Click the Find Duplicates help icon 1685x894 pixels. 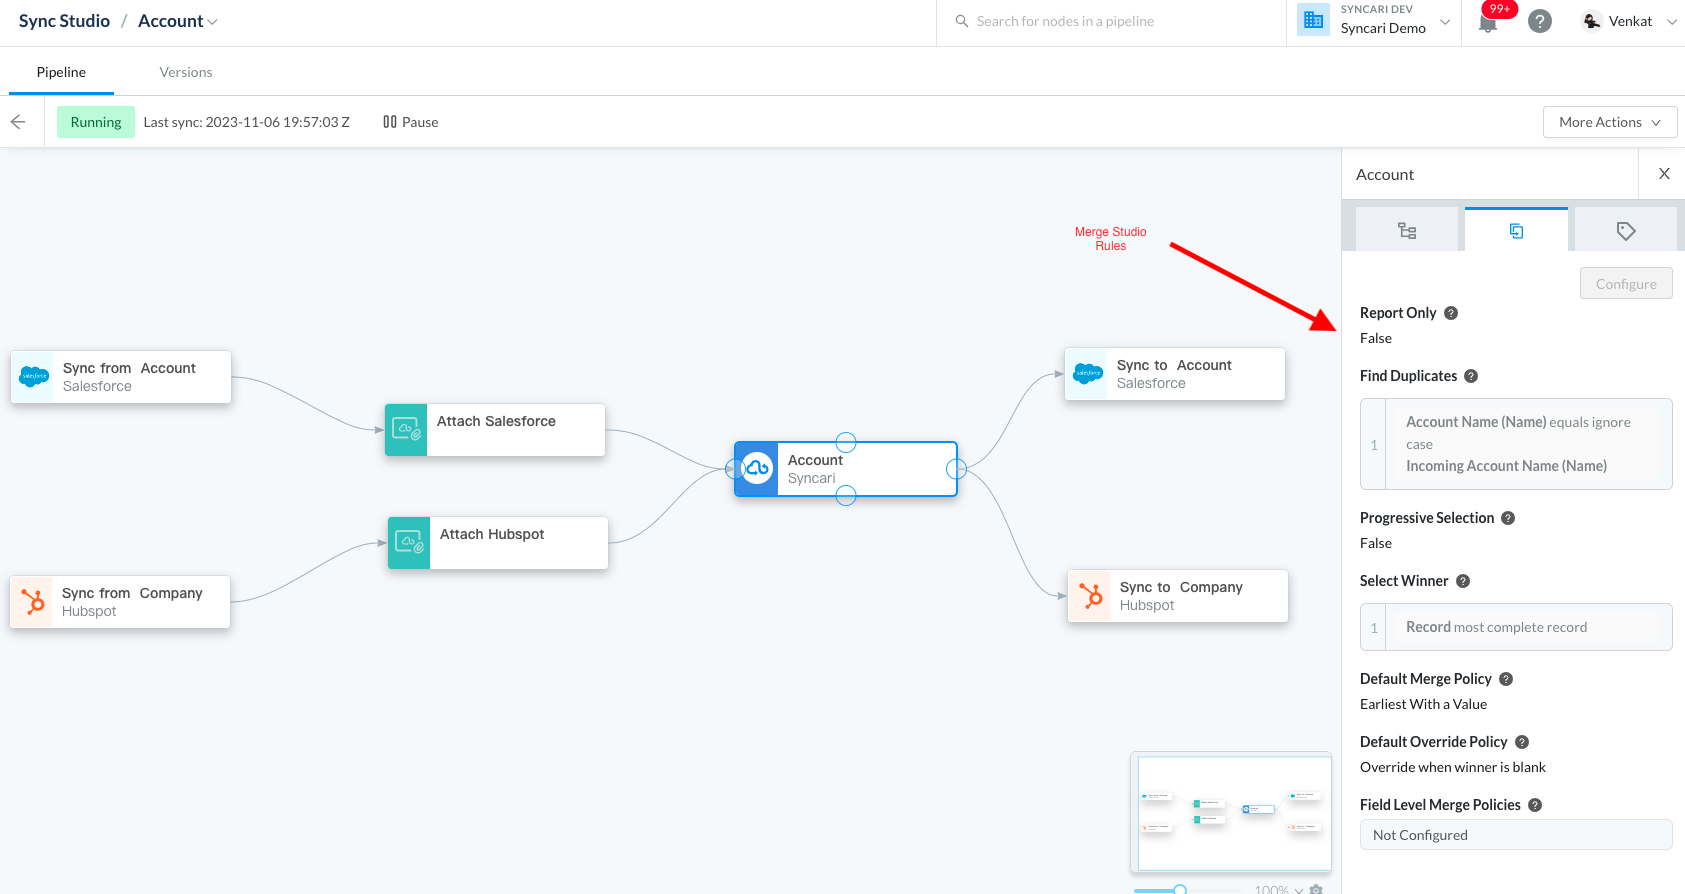1471,376
